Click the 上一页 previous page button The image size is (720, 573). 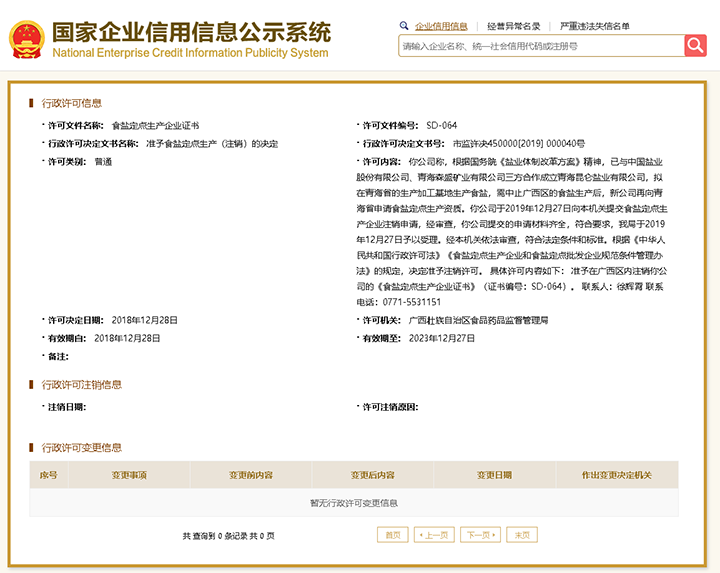click(x=434, y=535)
